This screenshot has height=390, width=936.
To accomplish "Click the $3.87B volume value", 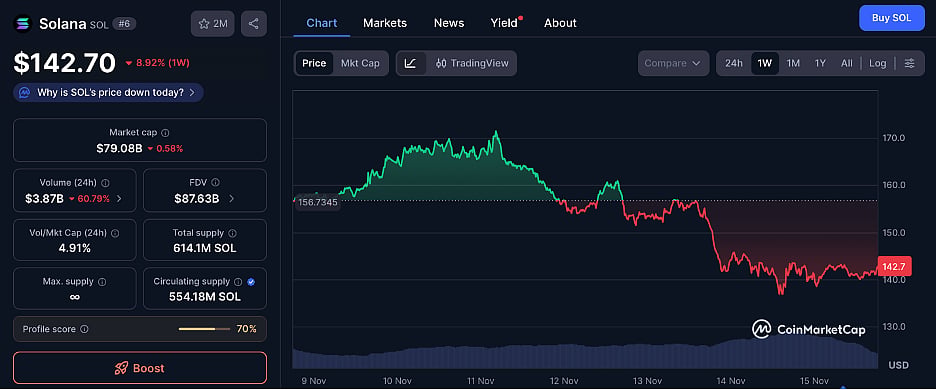I will pos(44,199).
